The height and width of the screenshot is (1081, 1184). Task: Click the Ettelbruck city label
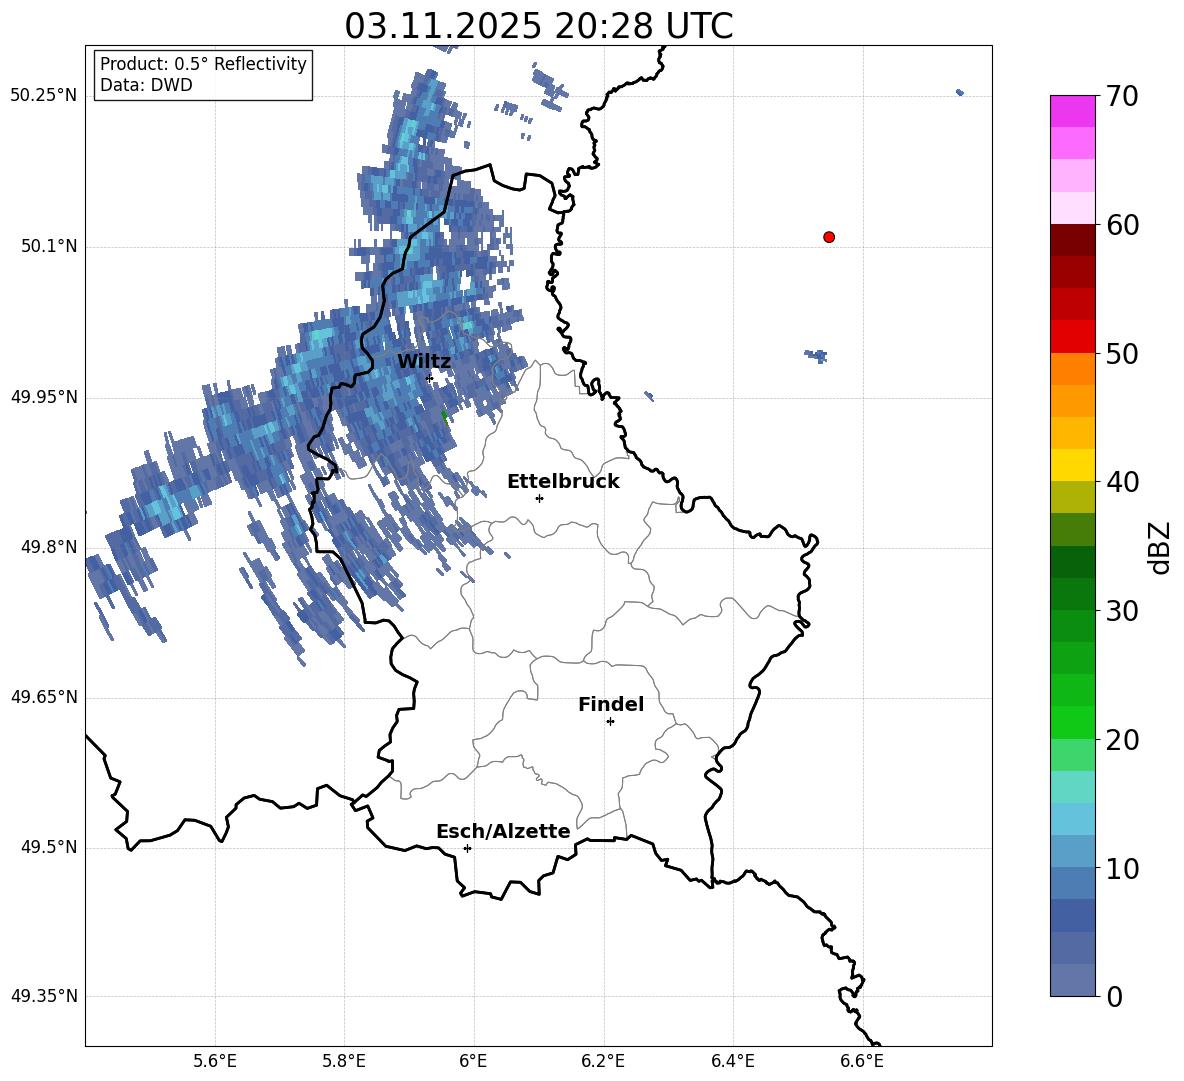[x=563, y=482]
